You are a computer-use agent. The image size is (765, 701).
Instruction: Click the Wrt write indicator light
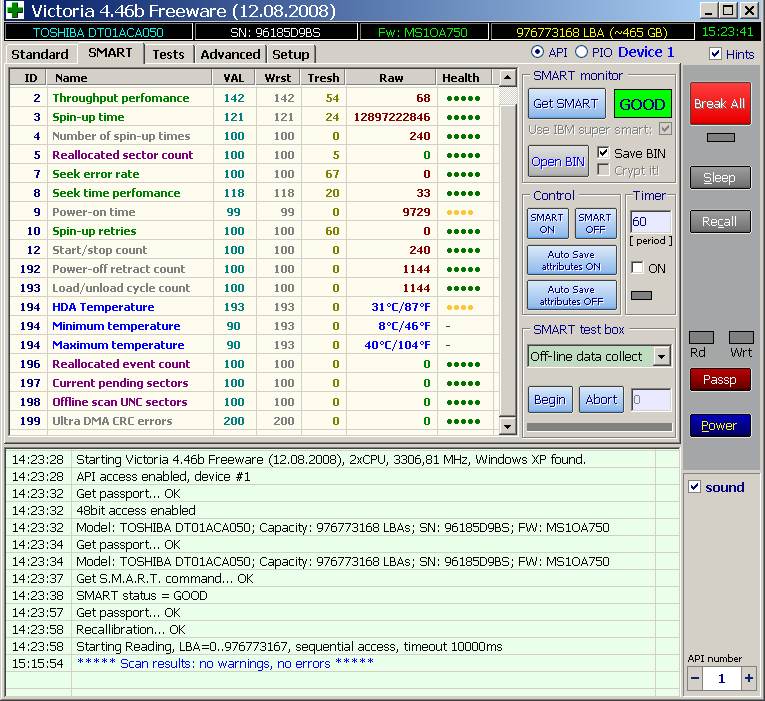[741, 337]
